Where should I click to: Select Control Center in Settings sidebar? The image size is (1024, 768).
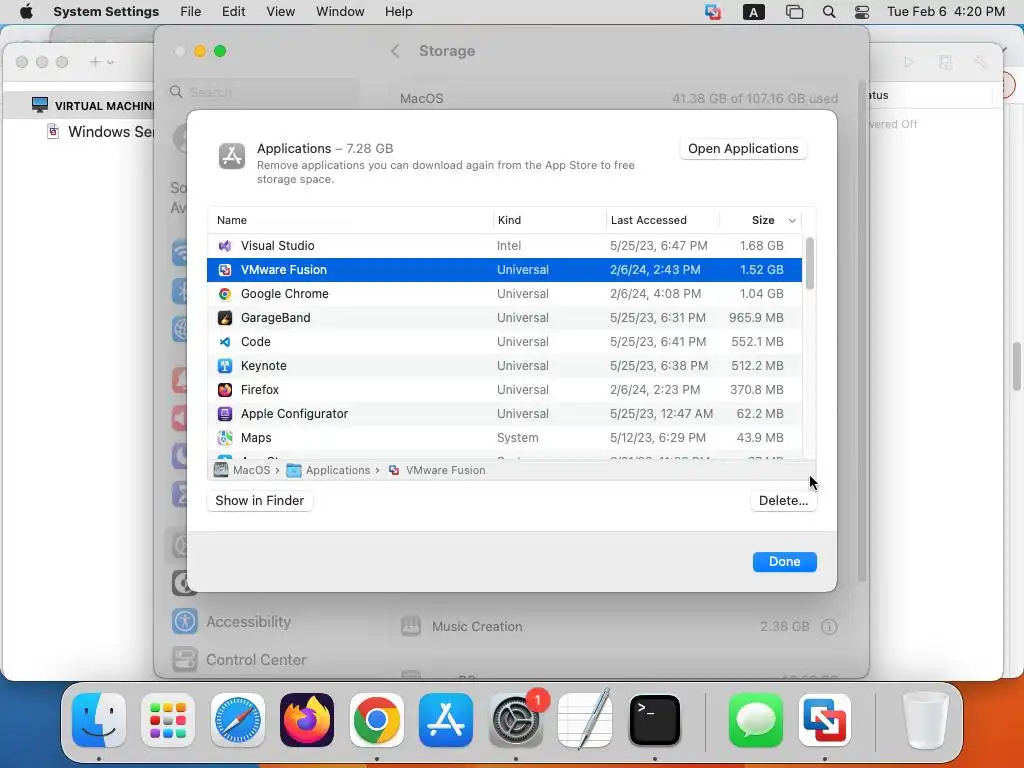256,660
